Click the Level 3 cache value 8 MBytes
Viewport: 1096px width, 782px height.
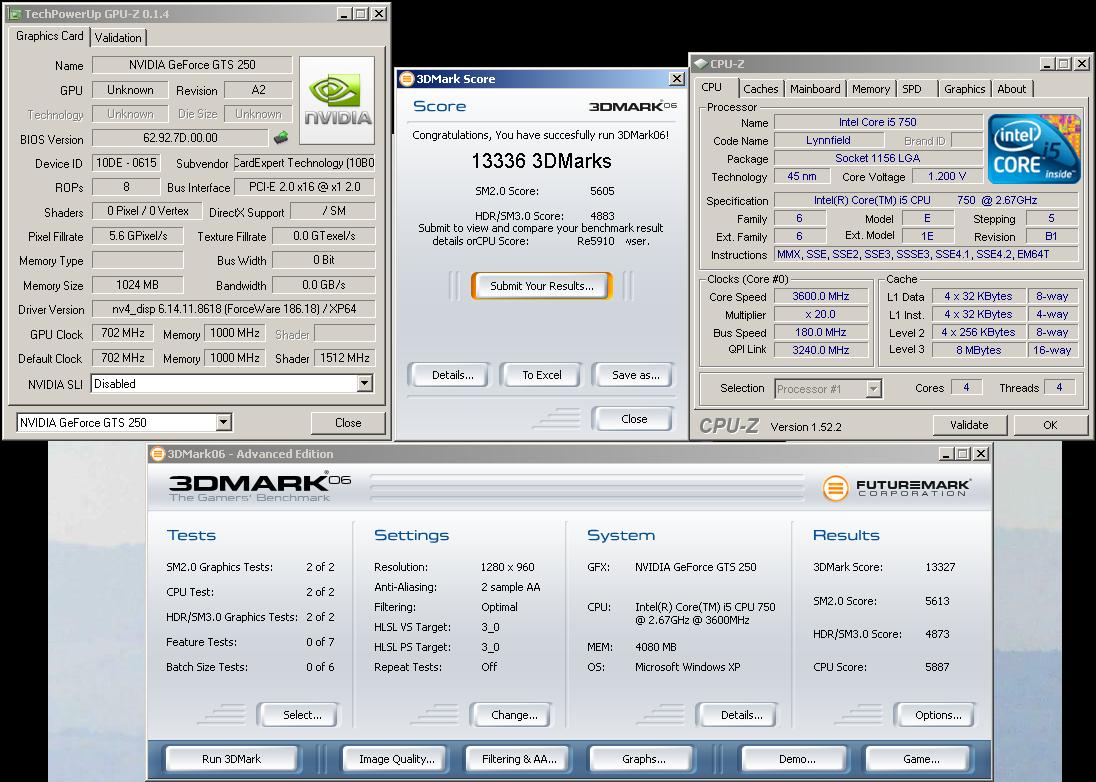(x=979, y=350)
